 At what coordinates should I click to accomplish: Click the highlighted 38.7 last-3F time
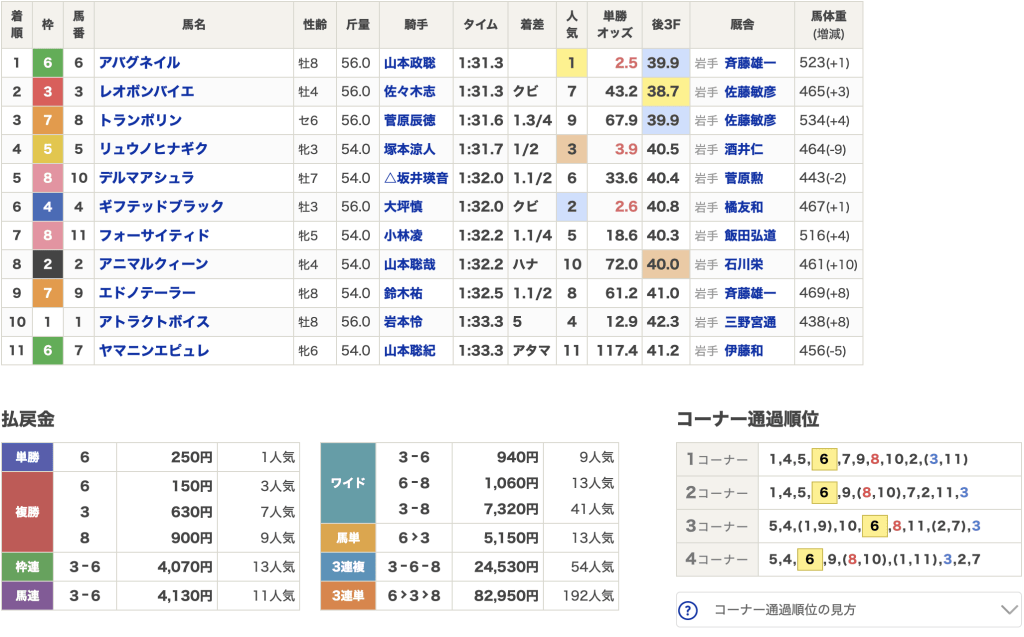click(665, 91)
